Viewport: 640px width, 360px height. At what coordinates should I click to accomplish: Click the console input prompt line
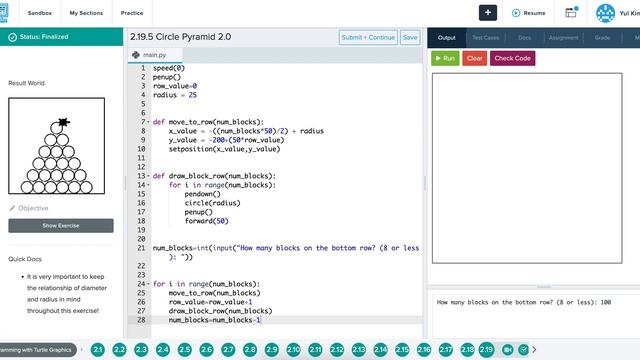tap(524, 302)
